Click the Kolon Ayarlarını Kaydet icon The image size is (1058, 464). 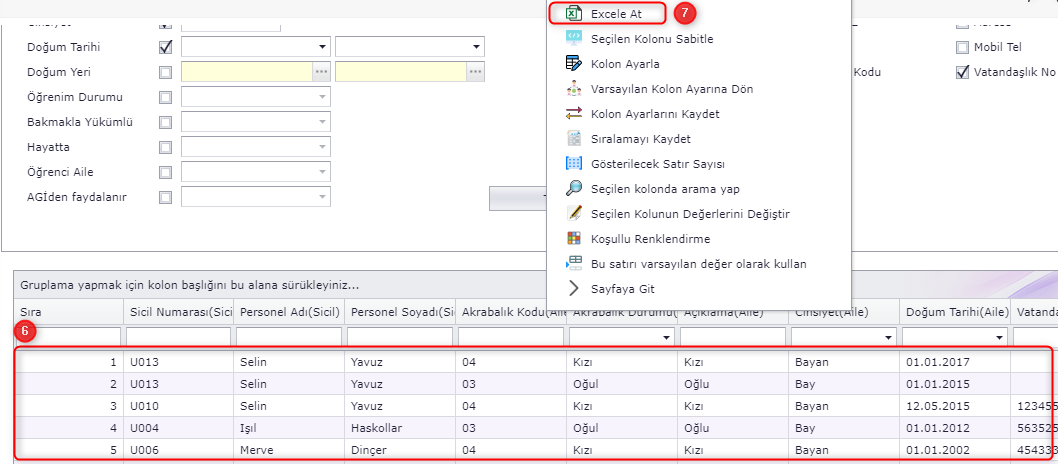[573, 114]
